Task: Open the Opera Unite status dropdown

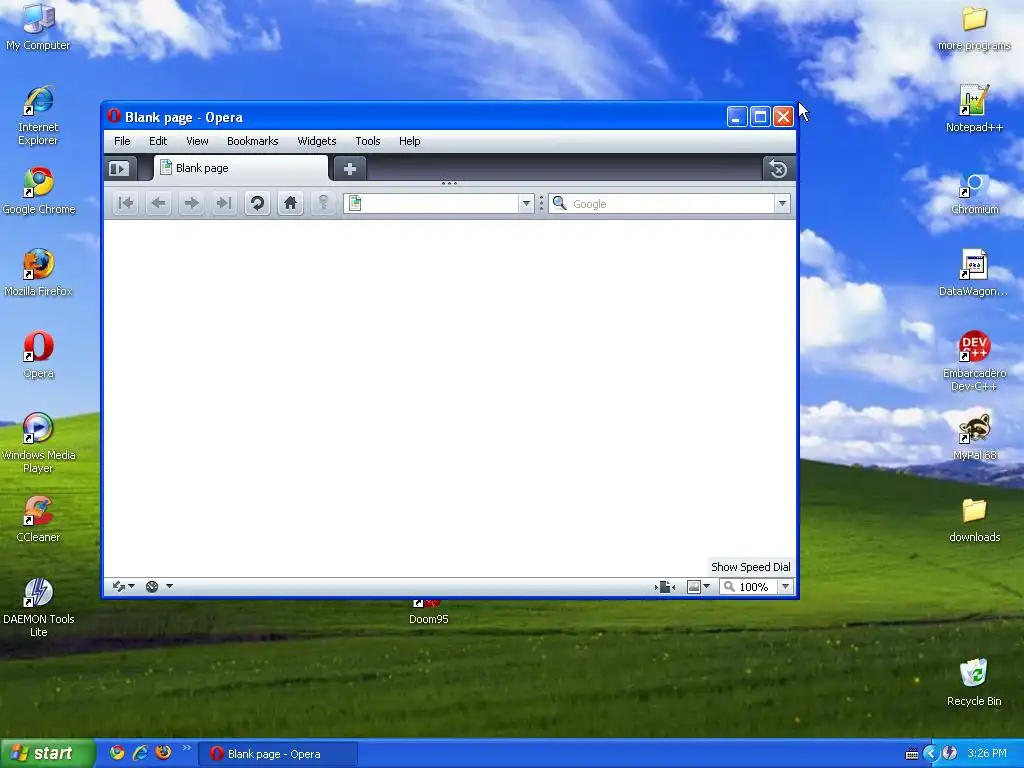Action: (159, 586)
